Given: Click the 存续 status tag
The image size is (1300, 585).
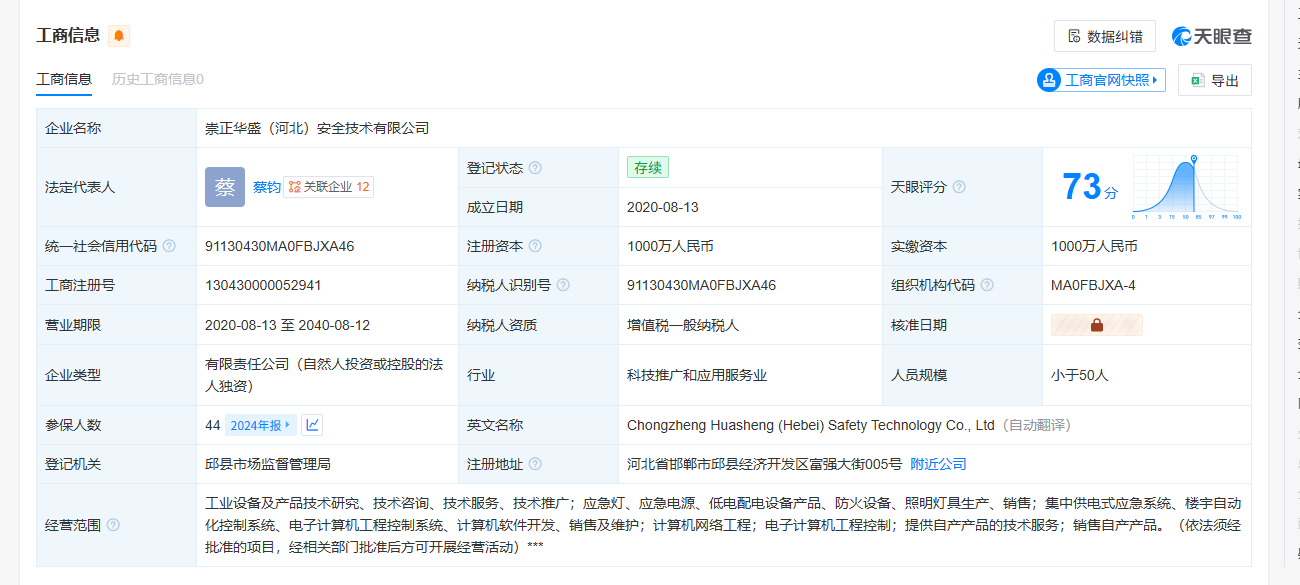Looking at the screenshot, I should tap(648, 167).
